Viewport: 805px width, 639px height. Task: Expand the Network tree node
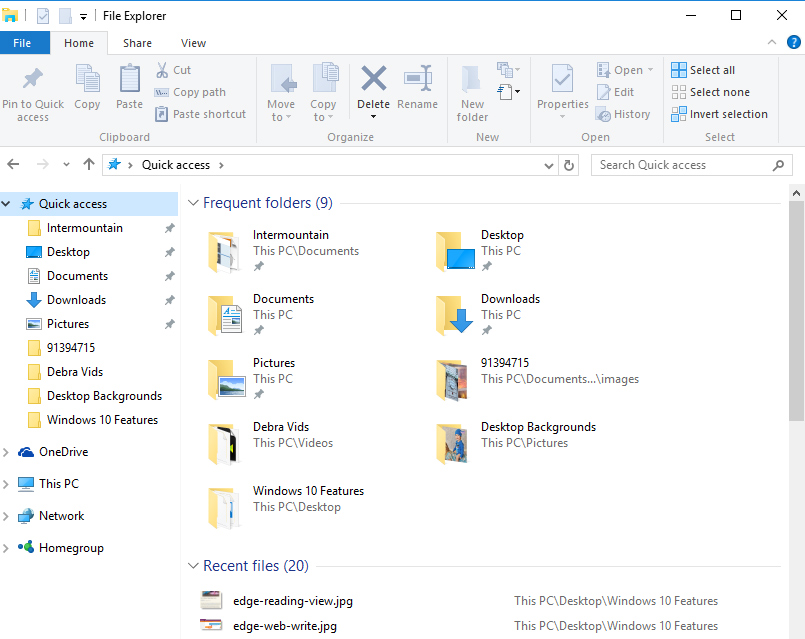point(6,516)
